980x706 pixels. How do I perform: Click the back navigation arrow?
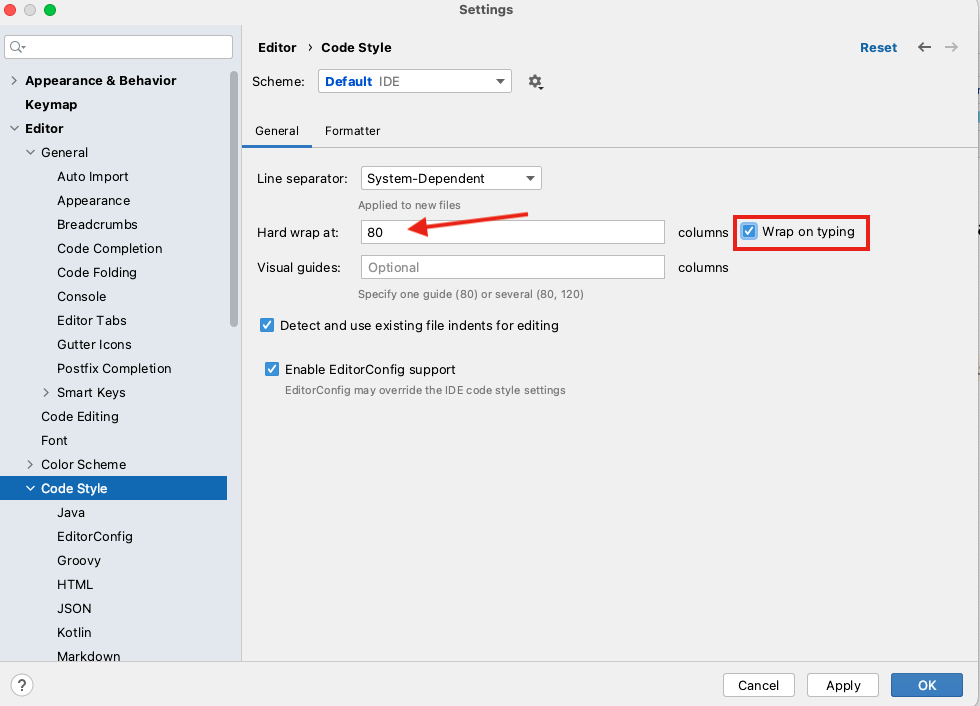click(924, 47)
